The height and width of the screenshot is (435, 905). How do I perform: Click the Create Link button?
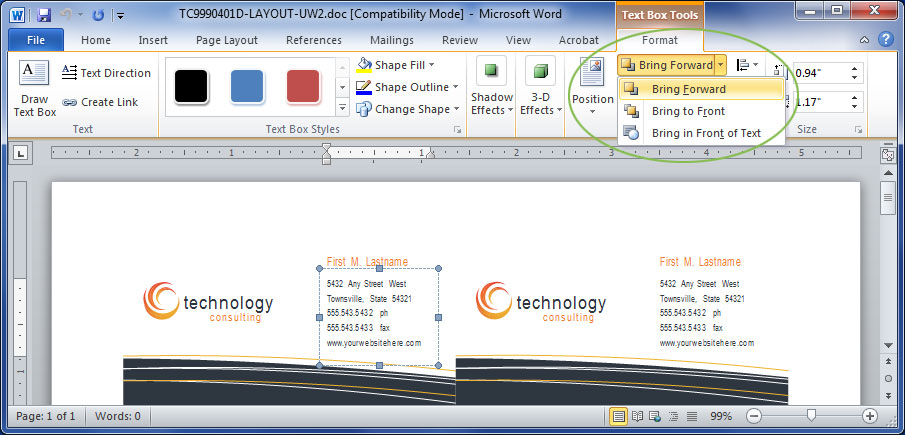100,102
